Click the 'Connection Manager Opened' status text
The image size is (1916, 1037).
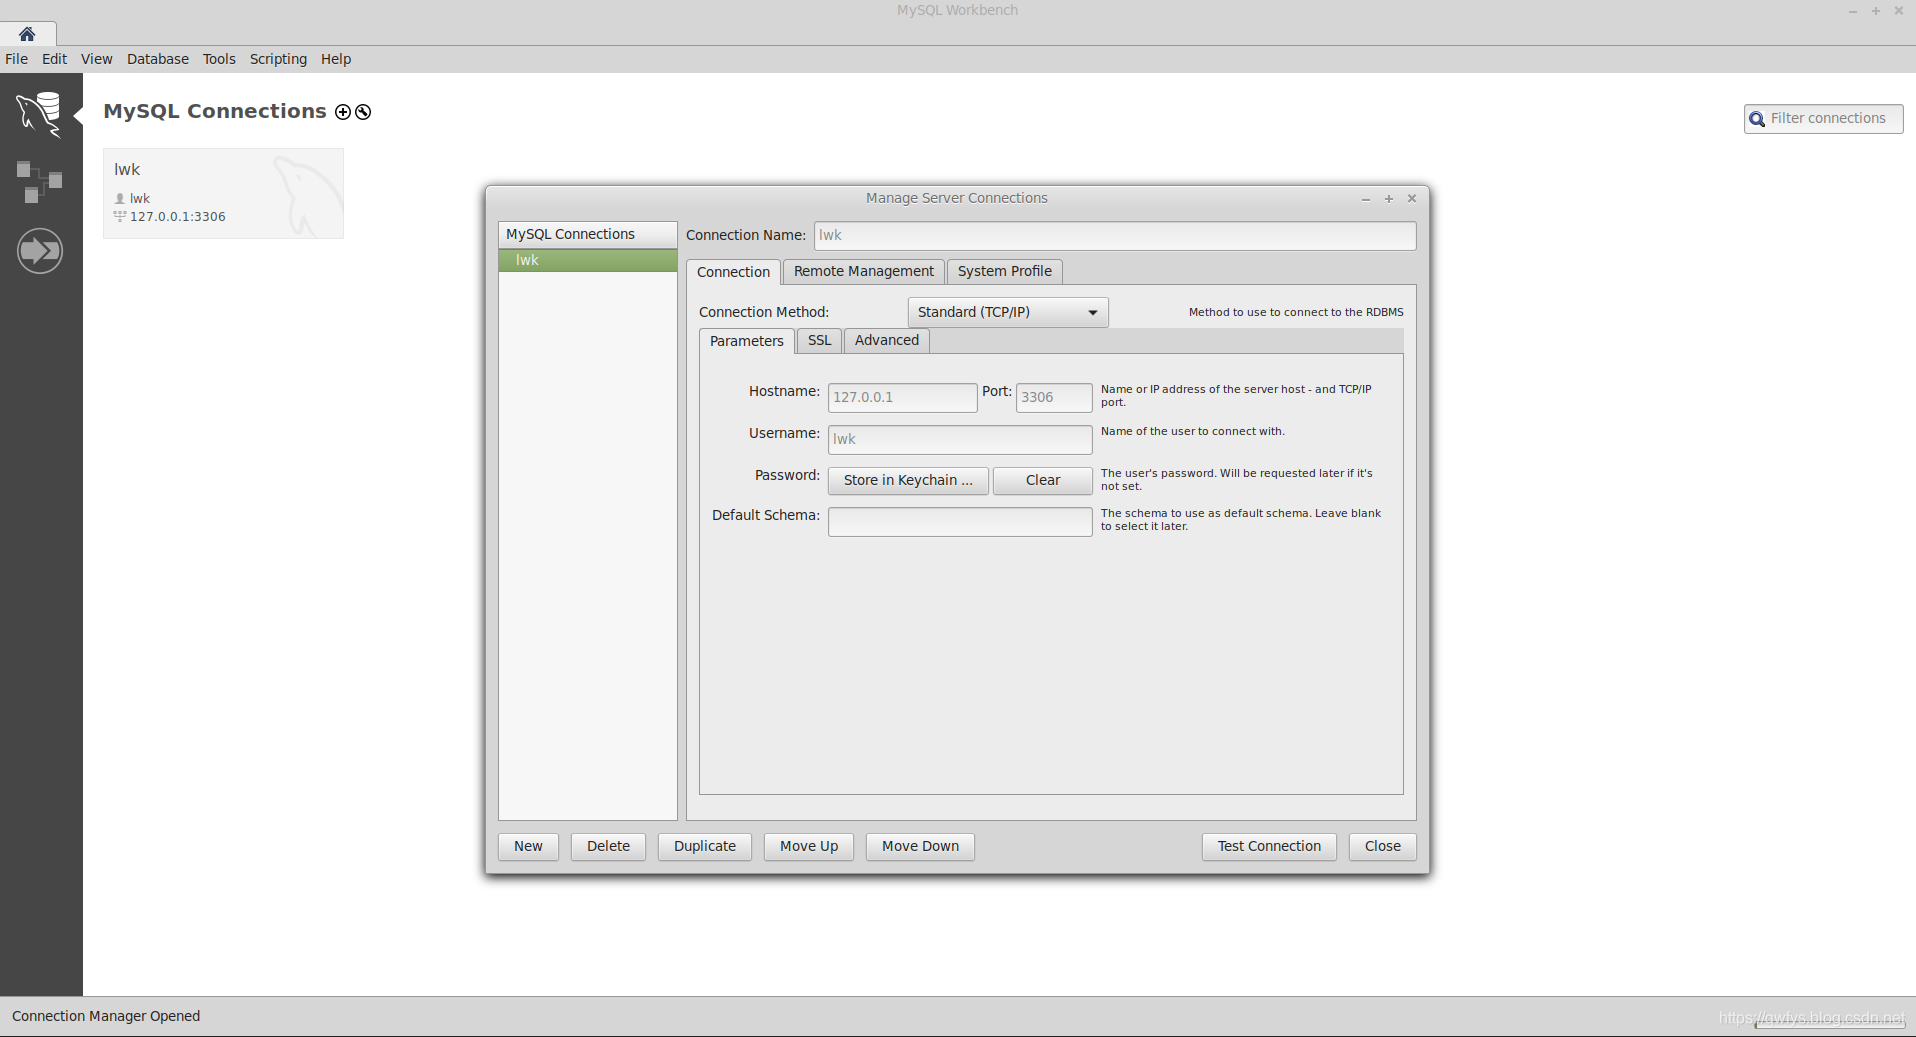click(106, 1016)
